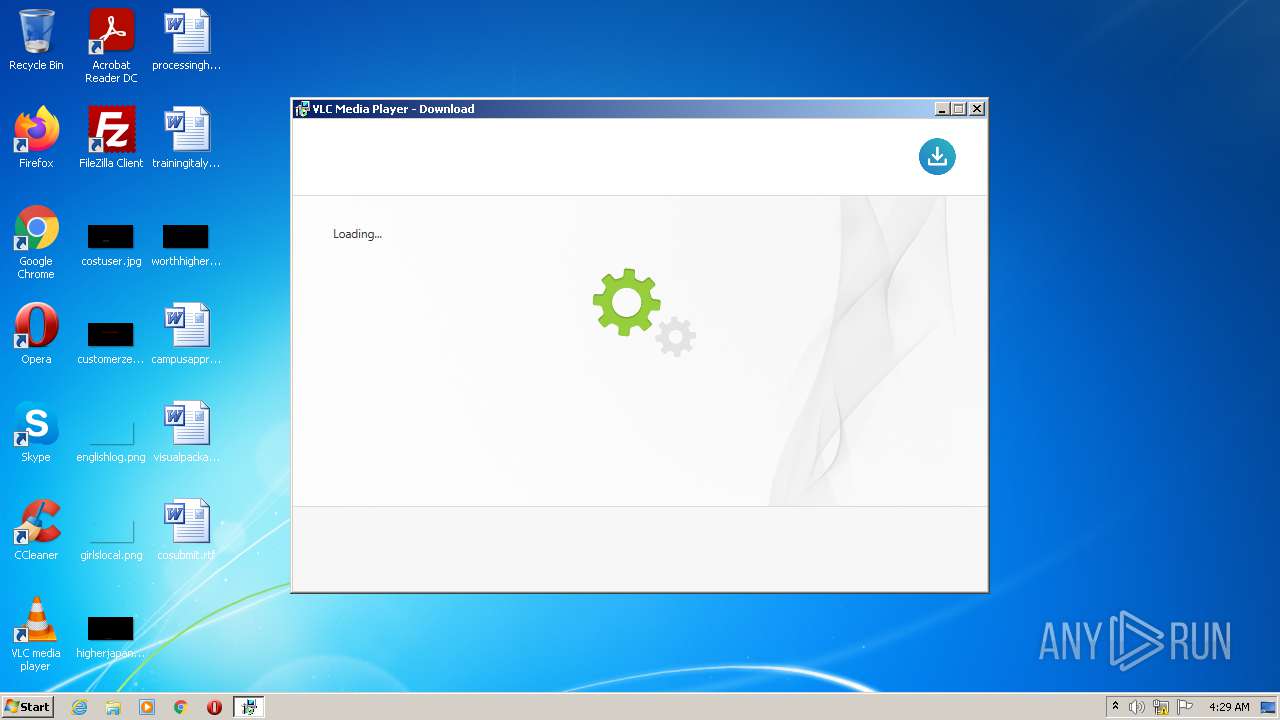Image resolution: width=1280 pixels, height=720 pixels.
Task: Open Windows Explorer folder in taskbar
Action: 113,707
